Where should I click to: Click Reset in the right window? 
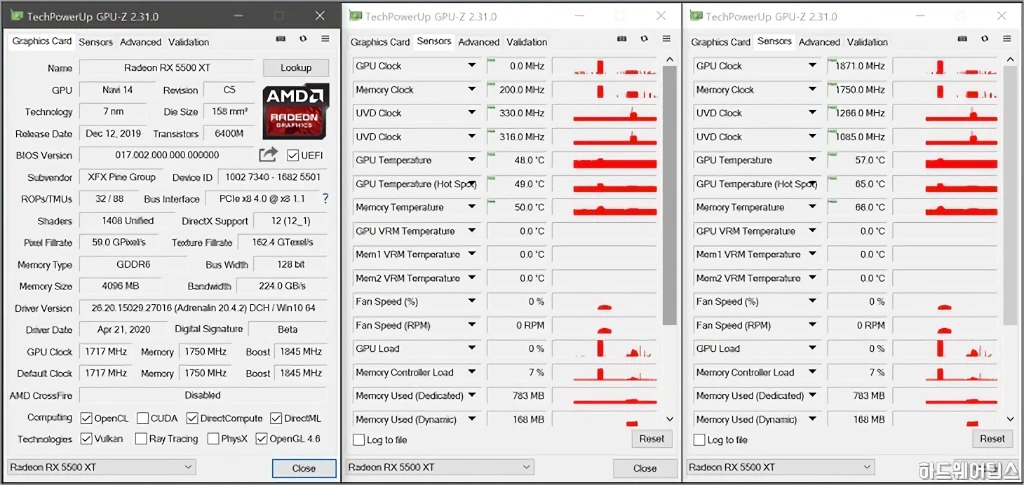coord(993,439)
